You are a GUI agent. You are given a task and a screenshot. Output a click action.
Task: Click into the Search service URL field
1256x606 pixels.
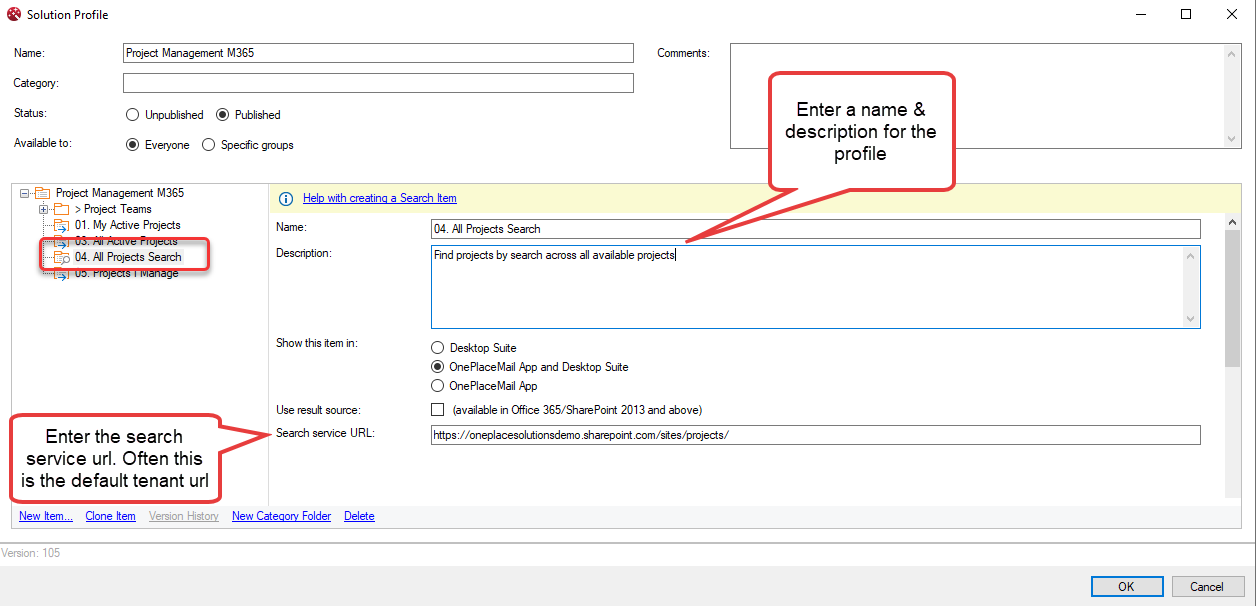[814, 435]
